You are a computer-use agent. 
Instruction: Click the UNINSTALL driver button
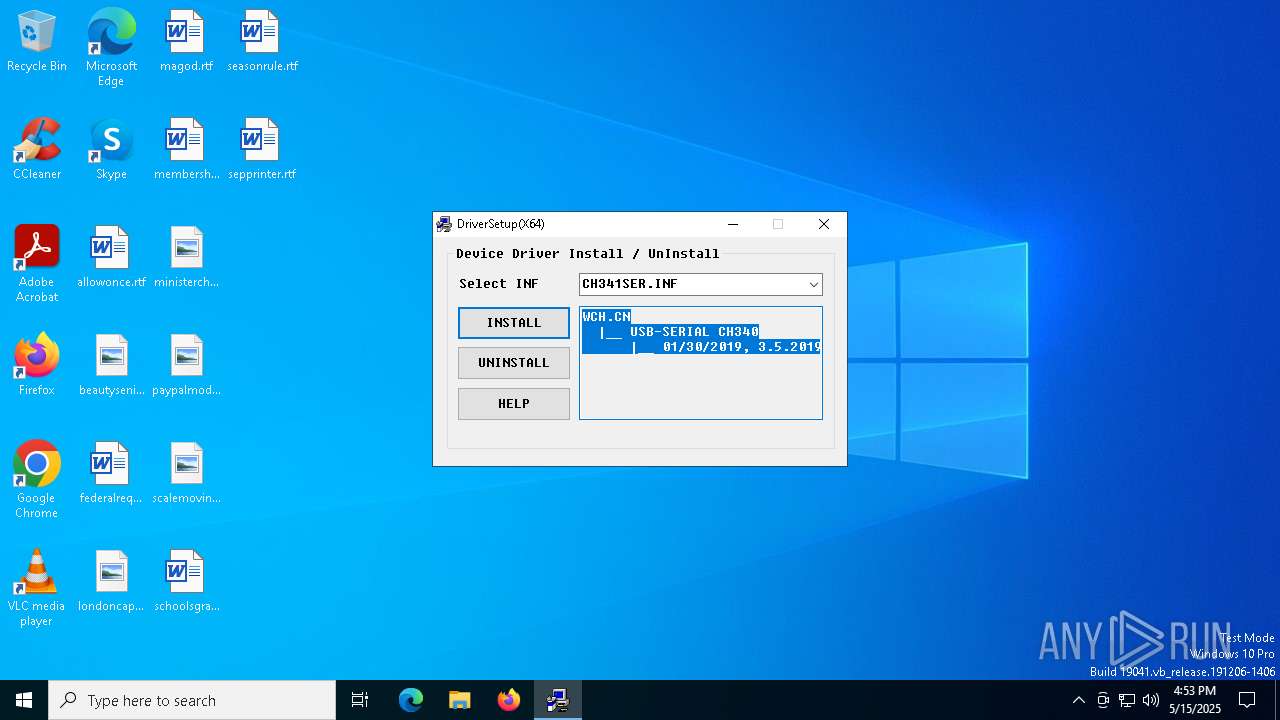point(514,363)
